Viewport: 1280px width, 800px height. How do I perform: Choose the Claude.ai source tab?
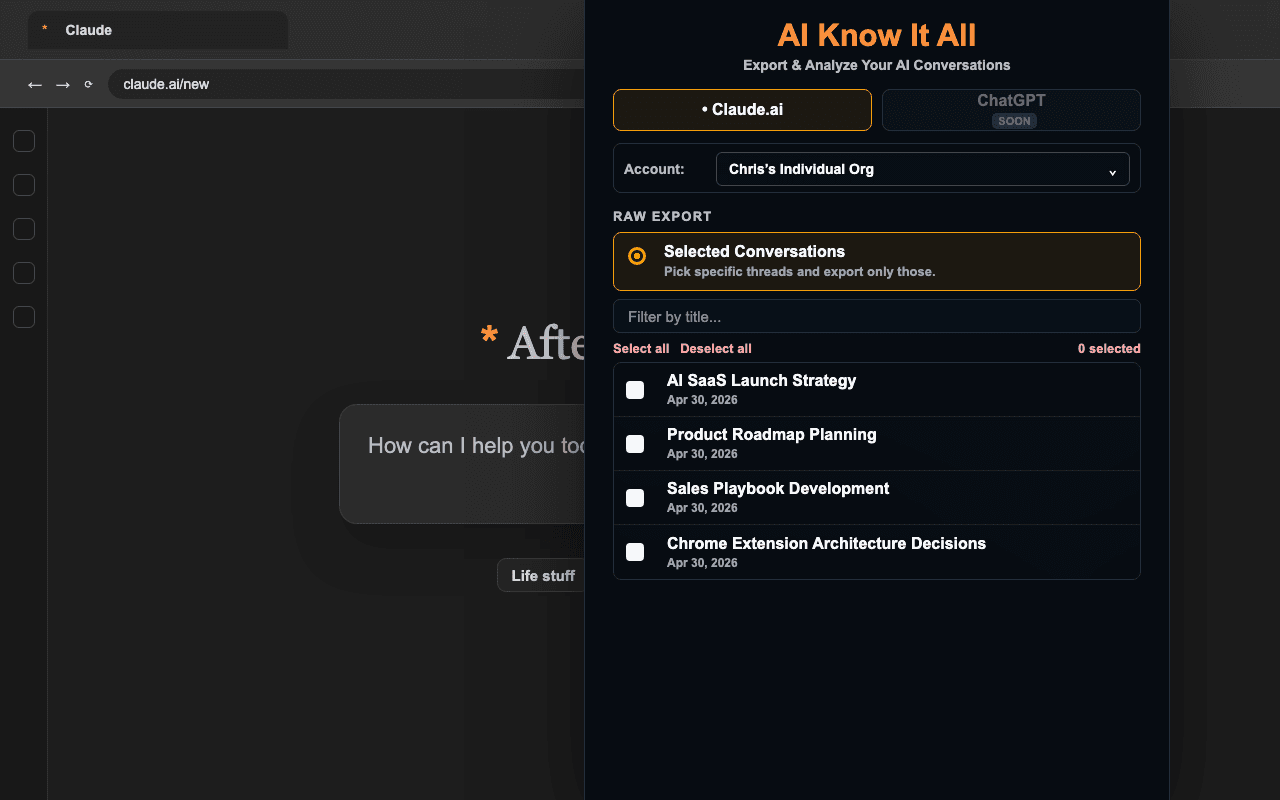pyautogui.click(x=742, y=110)
